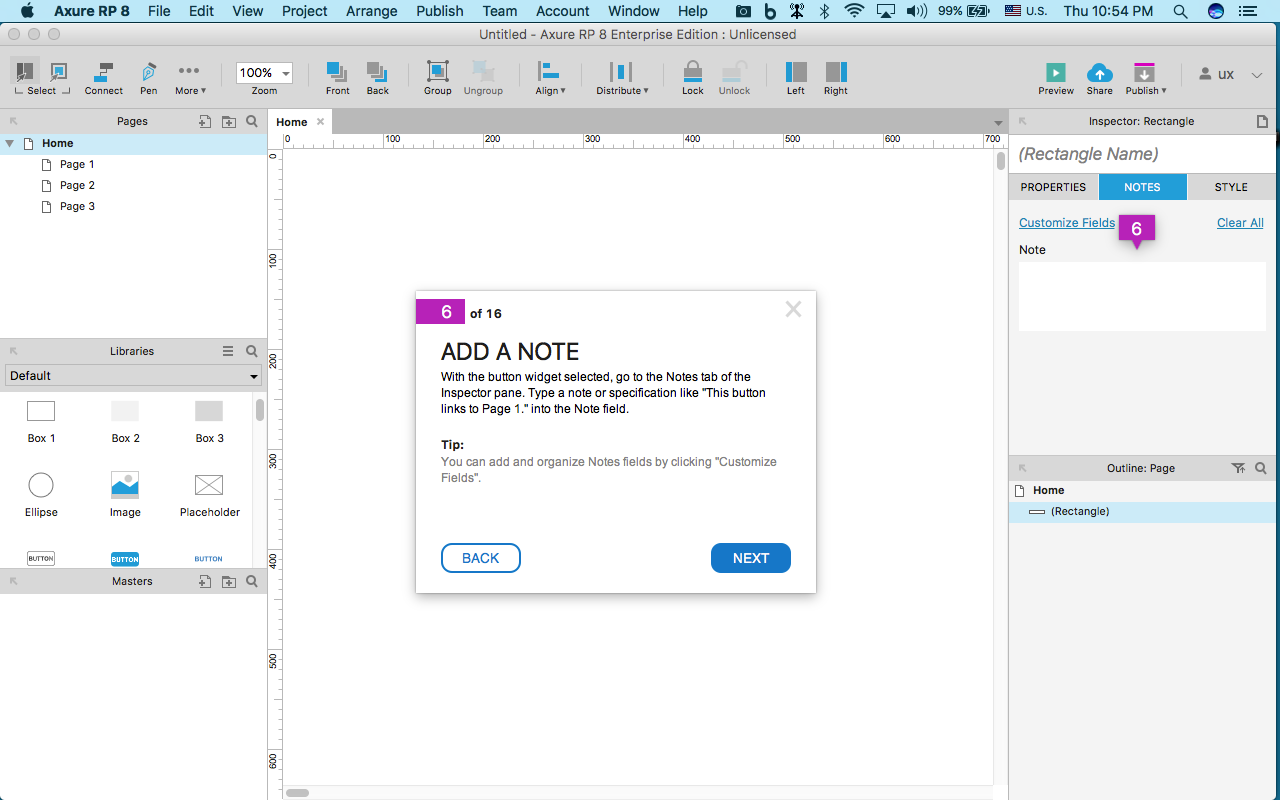Search the Libraries pane
The width and height of the screenshot is (1280, 800).
[252, 351]
